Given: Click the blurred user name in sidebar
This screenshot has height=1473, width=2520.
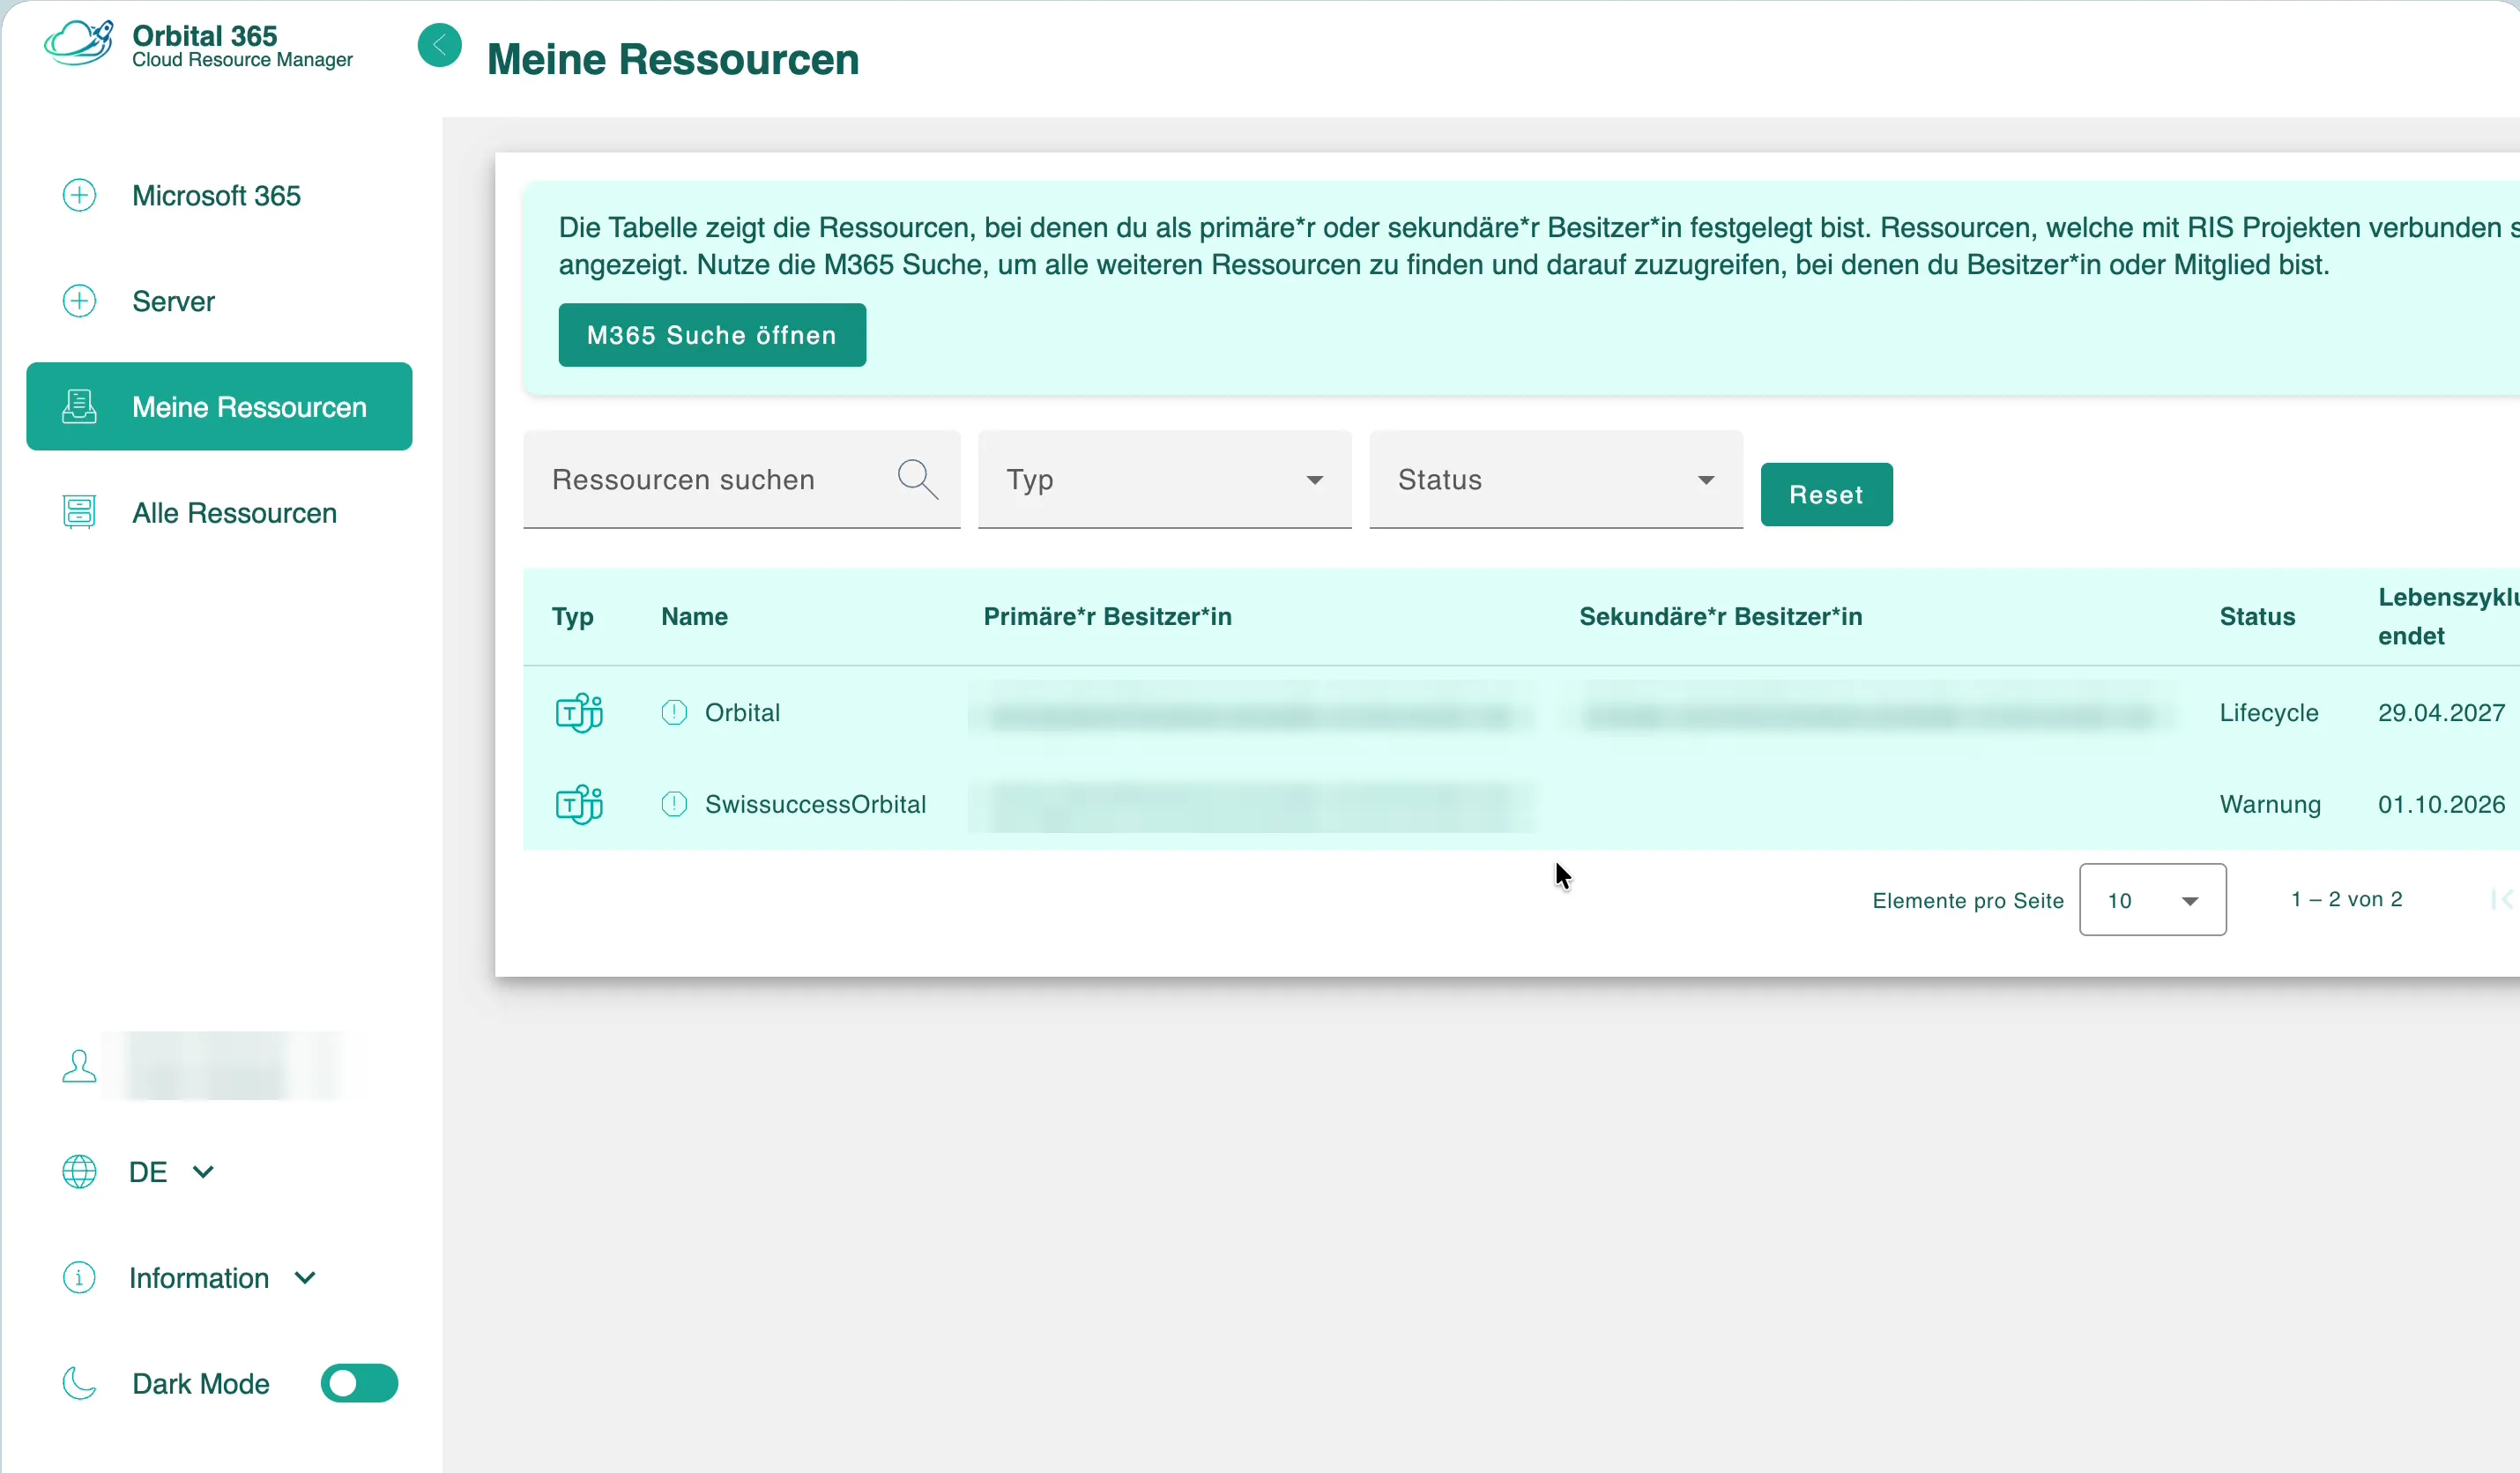Looking at the screenshot, I should coord(232,1066).
